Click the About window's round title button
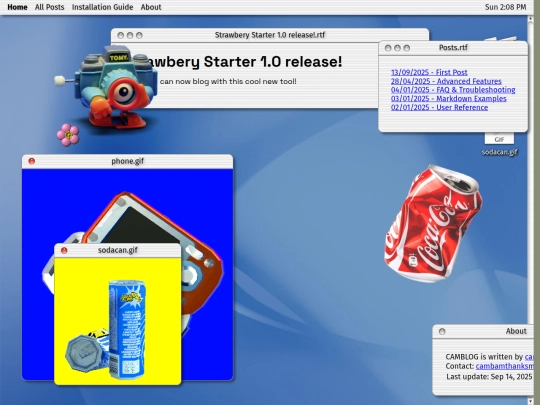This screenshot has height=405, width=540. coord(442,331)
